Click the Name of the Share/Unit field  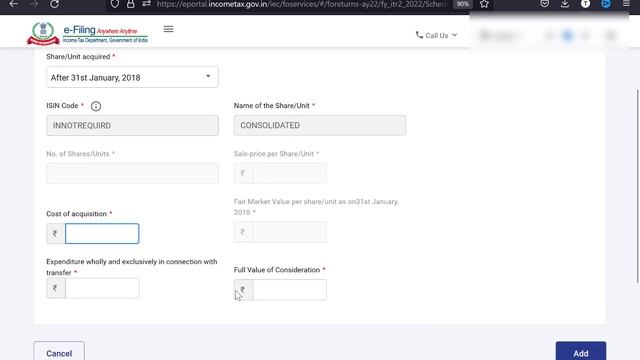(320, 125)
